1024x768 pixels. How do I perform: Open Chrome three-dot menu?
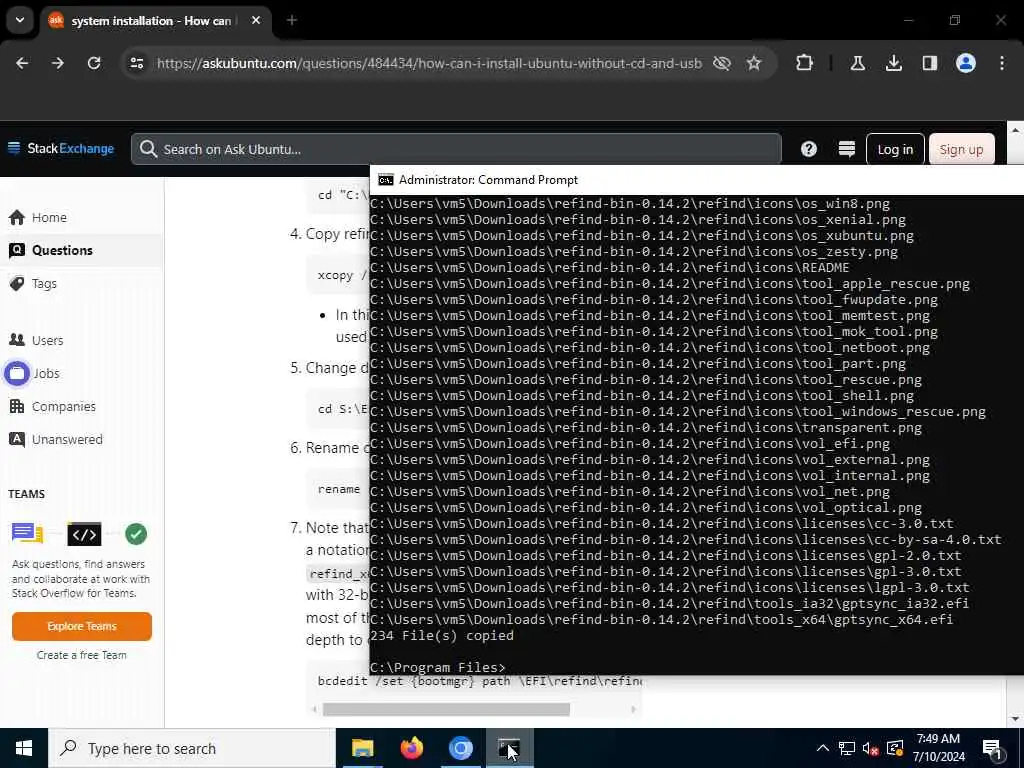pyautogui.click(x=1002, y=63)
